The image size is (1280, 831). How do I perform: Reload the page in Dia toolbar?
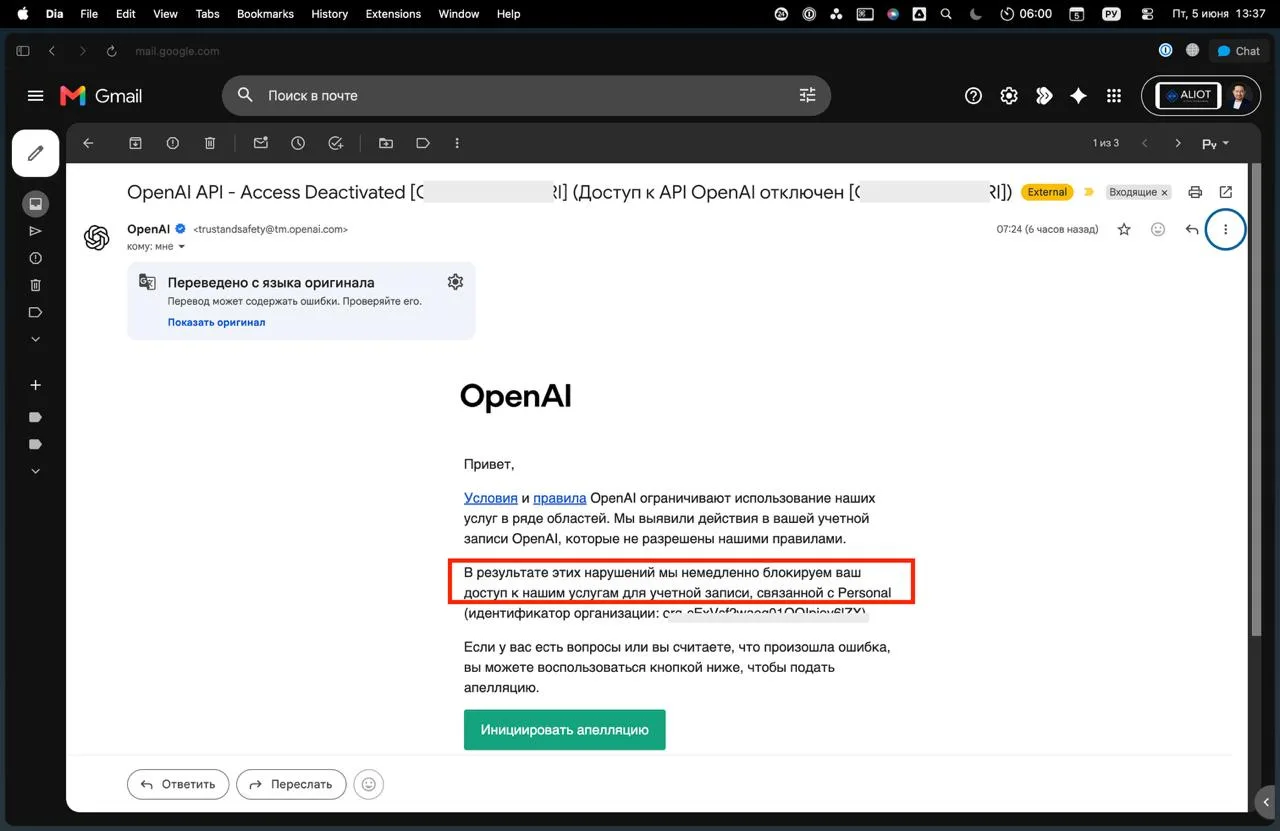pyautogui.click(x=111, y=51)
